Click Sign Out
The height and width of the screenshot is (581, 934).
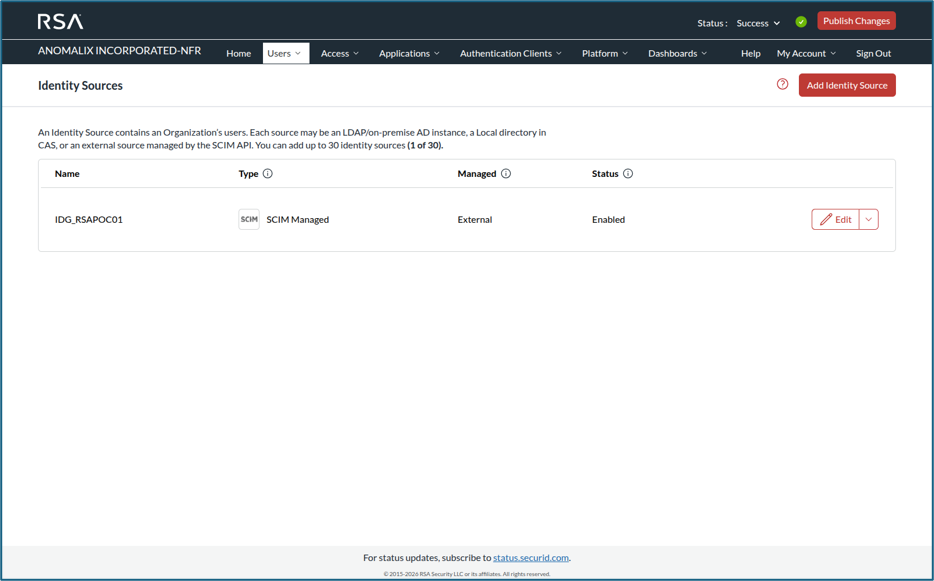pos(873,53)
